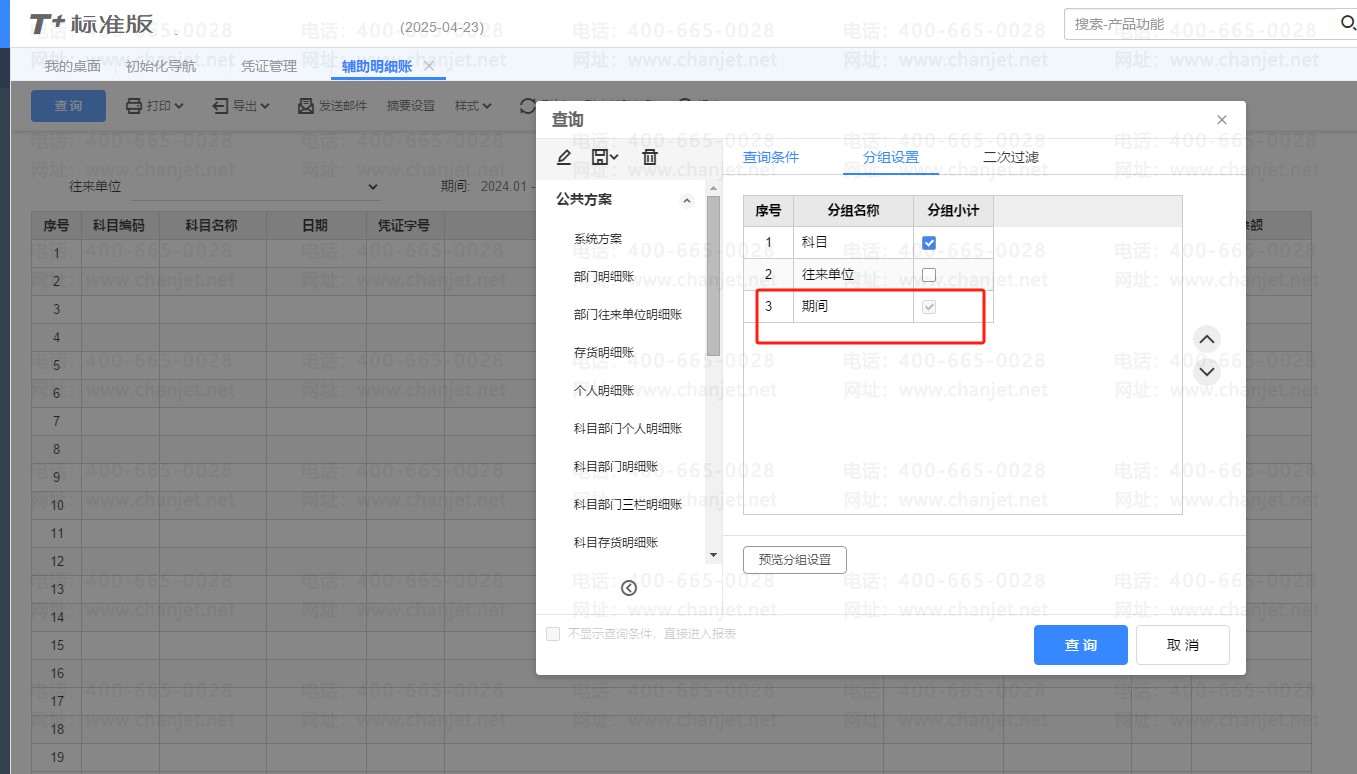Select the 分组设置 tab
Screen dimensions: 1357x774
[891, 157]
